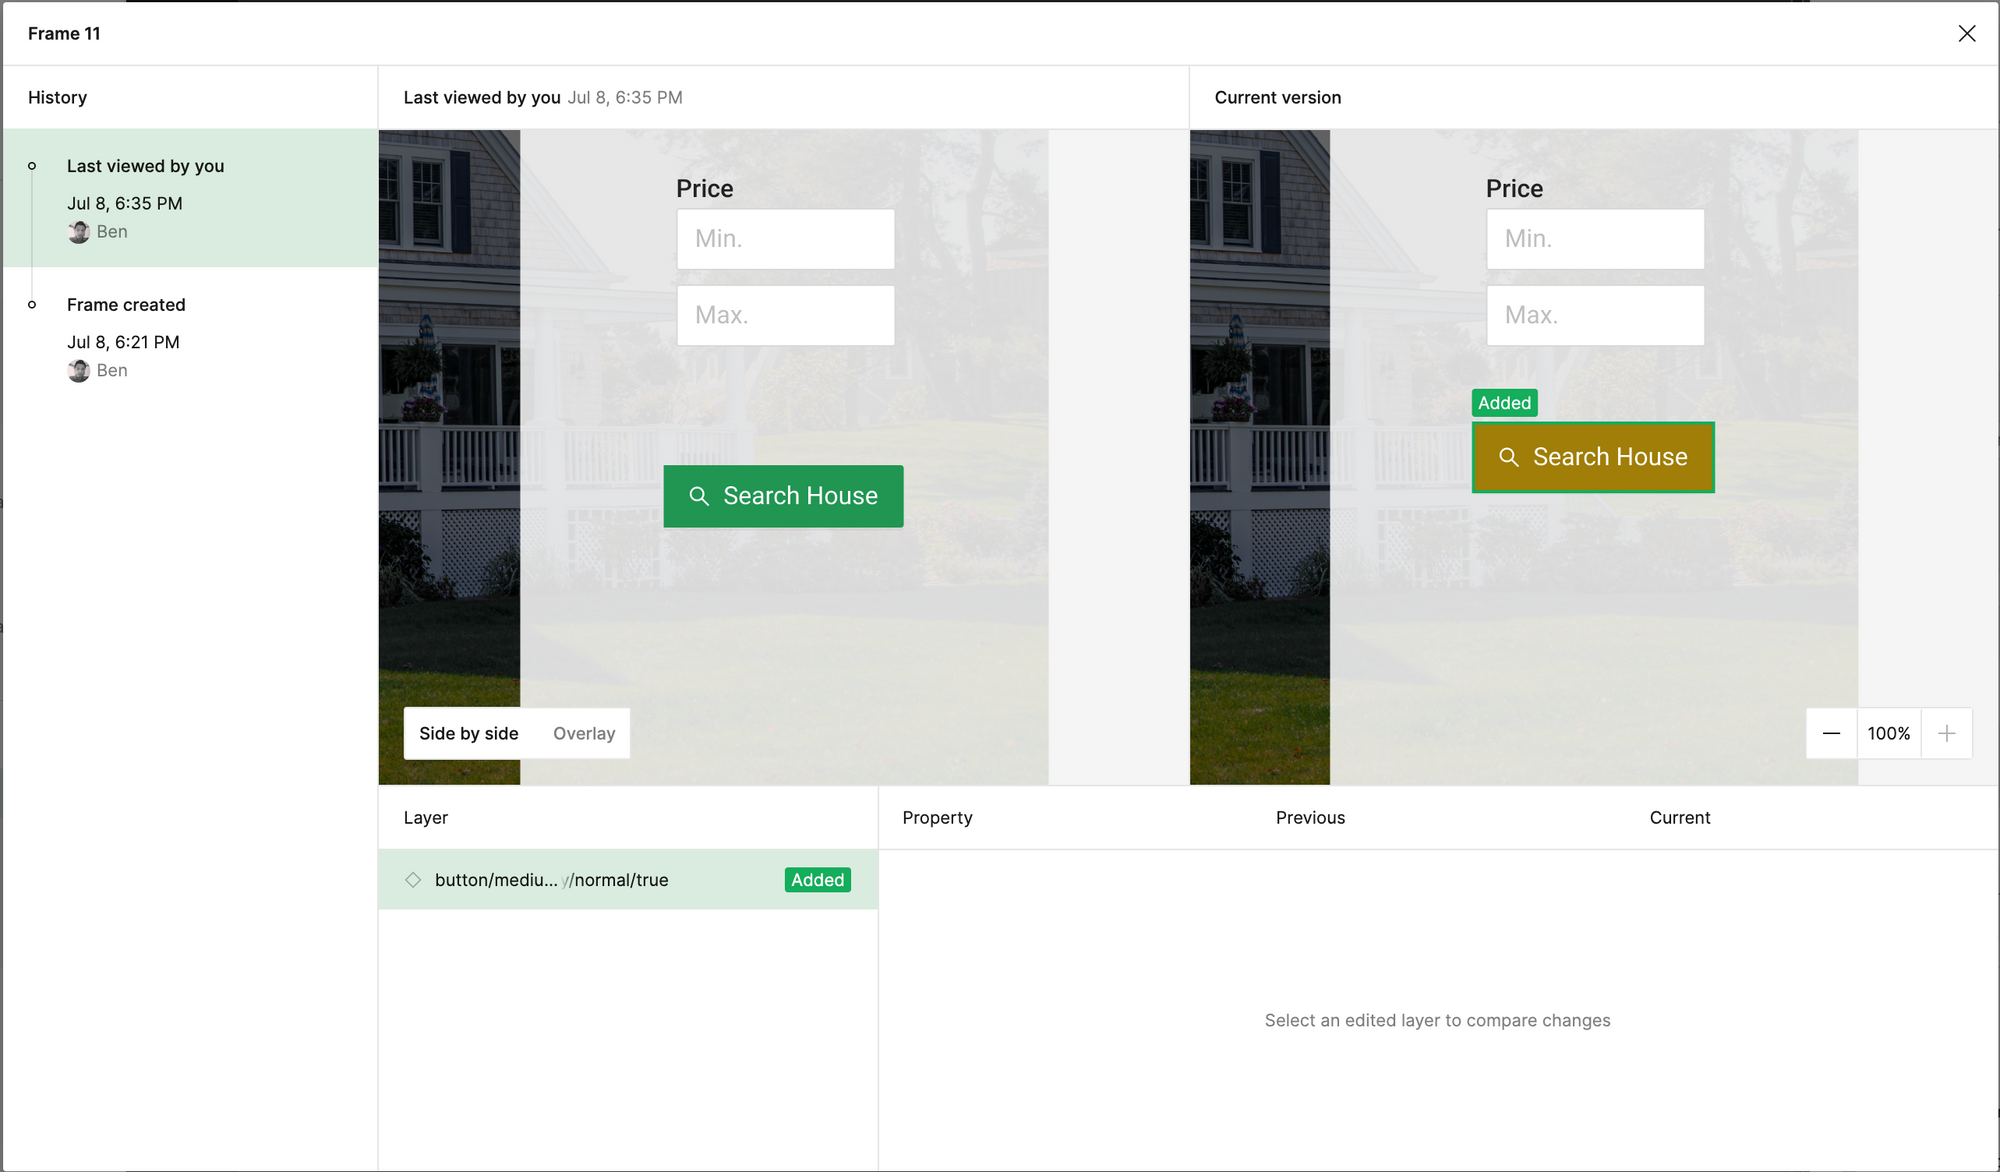Switch to Side by side view
The width and height of the screenshot is (2000, 1172).
[469, 734]
